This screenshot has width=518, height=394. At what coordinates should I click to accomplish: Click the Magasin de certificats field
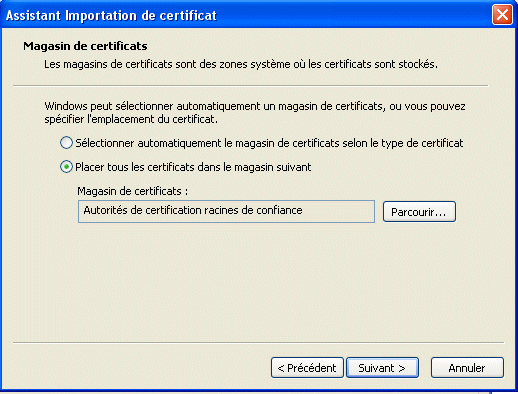click(x=226, y=211)
